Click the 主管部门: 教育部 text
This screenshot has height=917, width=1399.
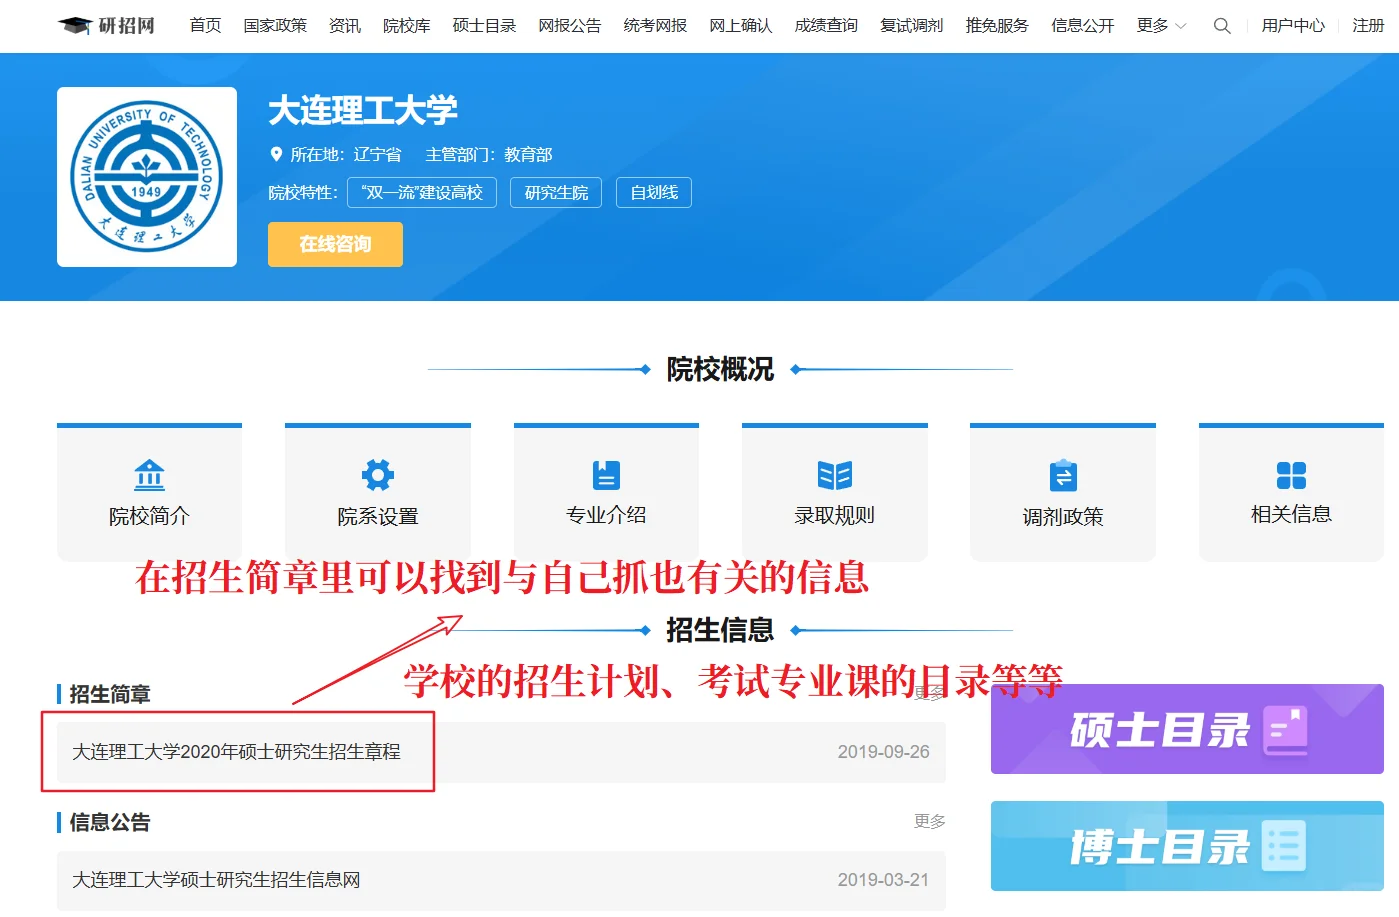click(x=489, y=154)
